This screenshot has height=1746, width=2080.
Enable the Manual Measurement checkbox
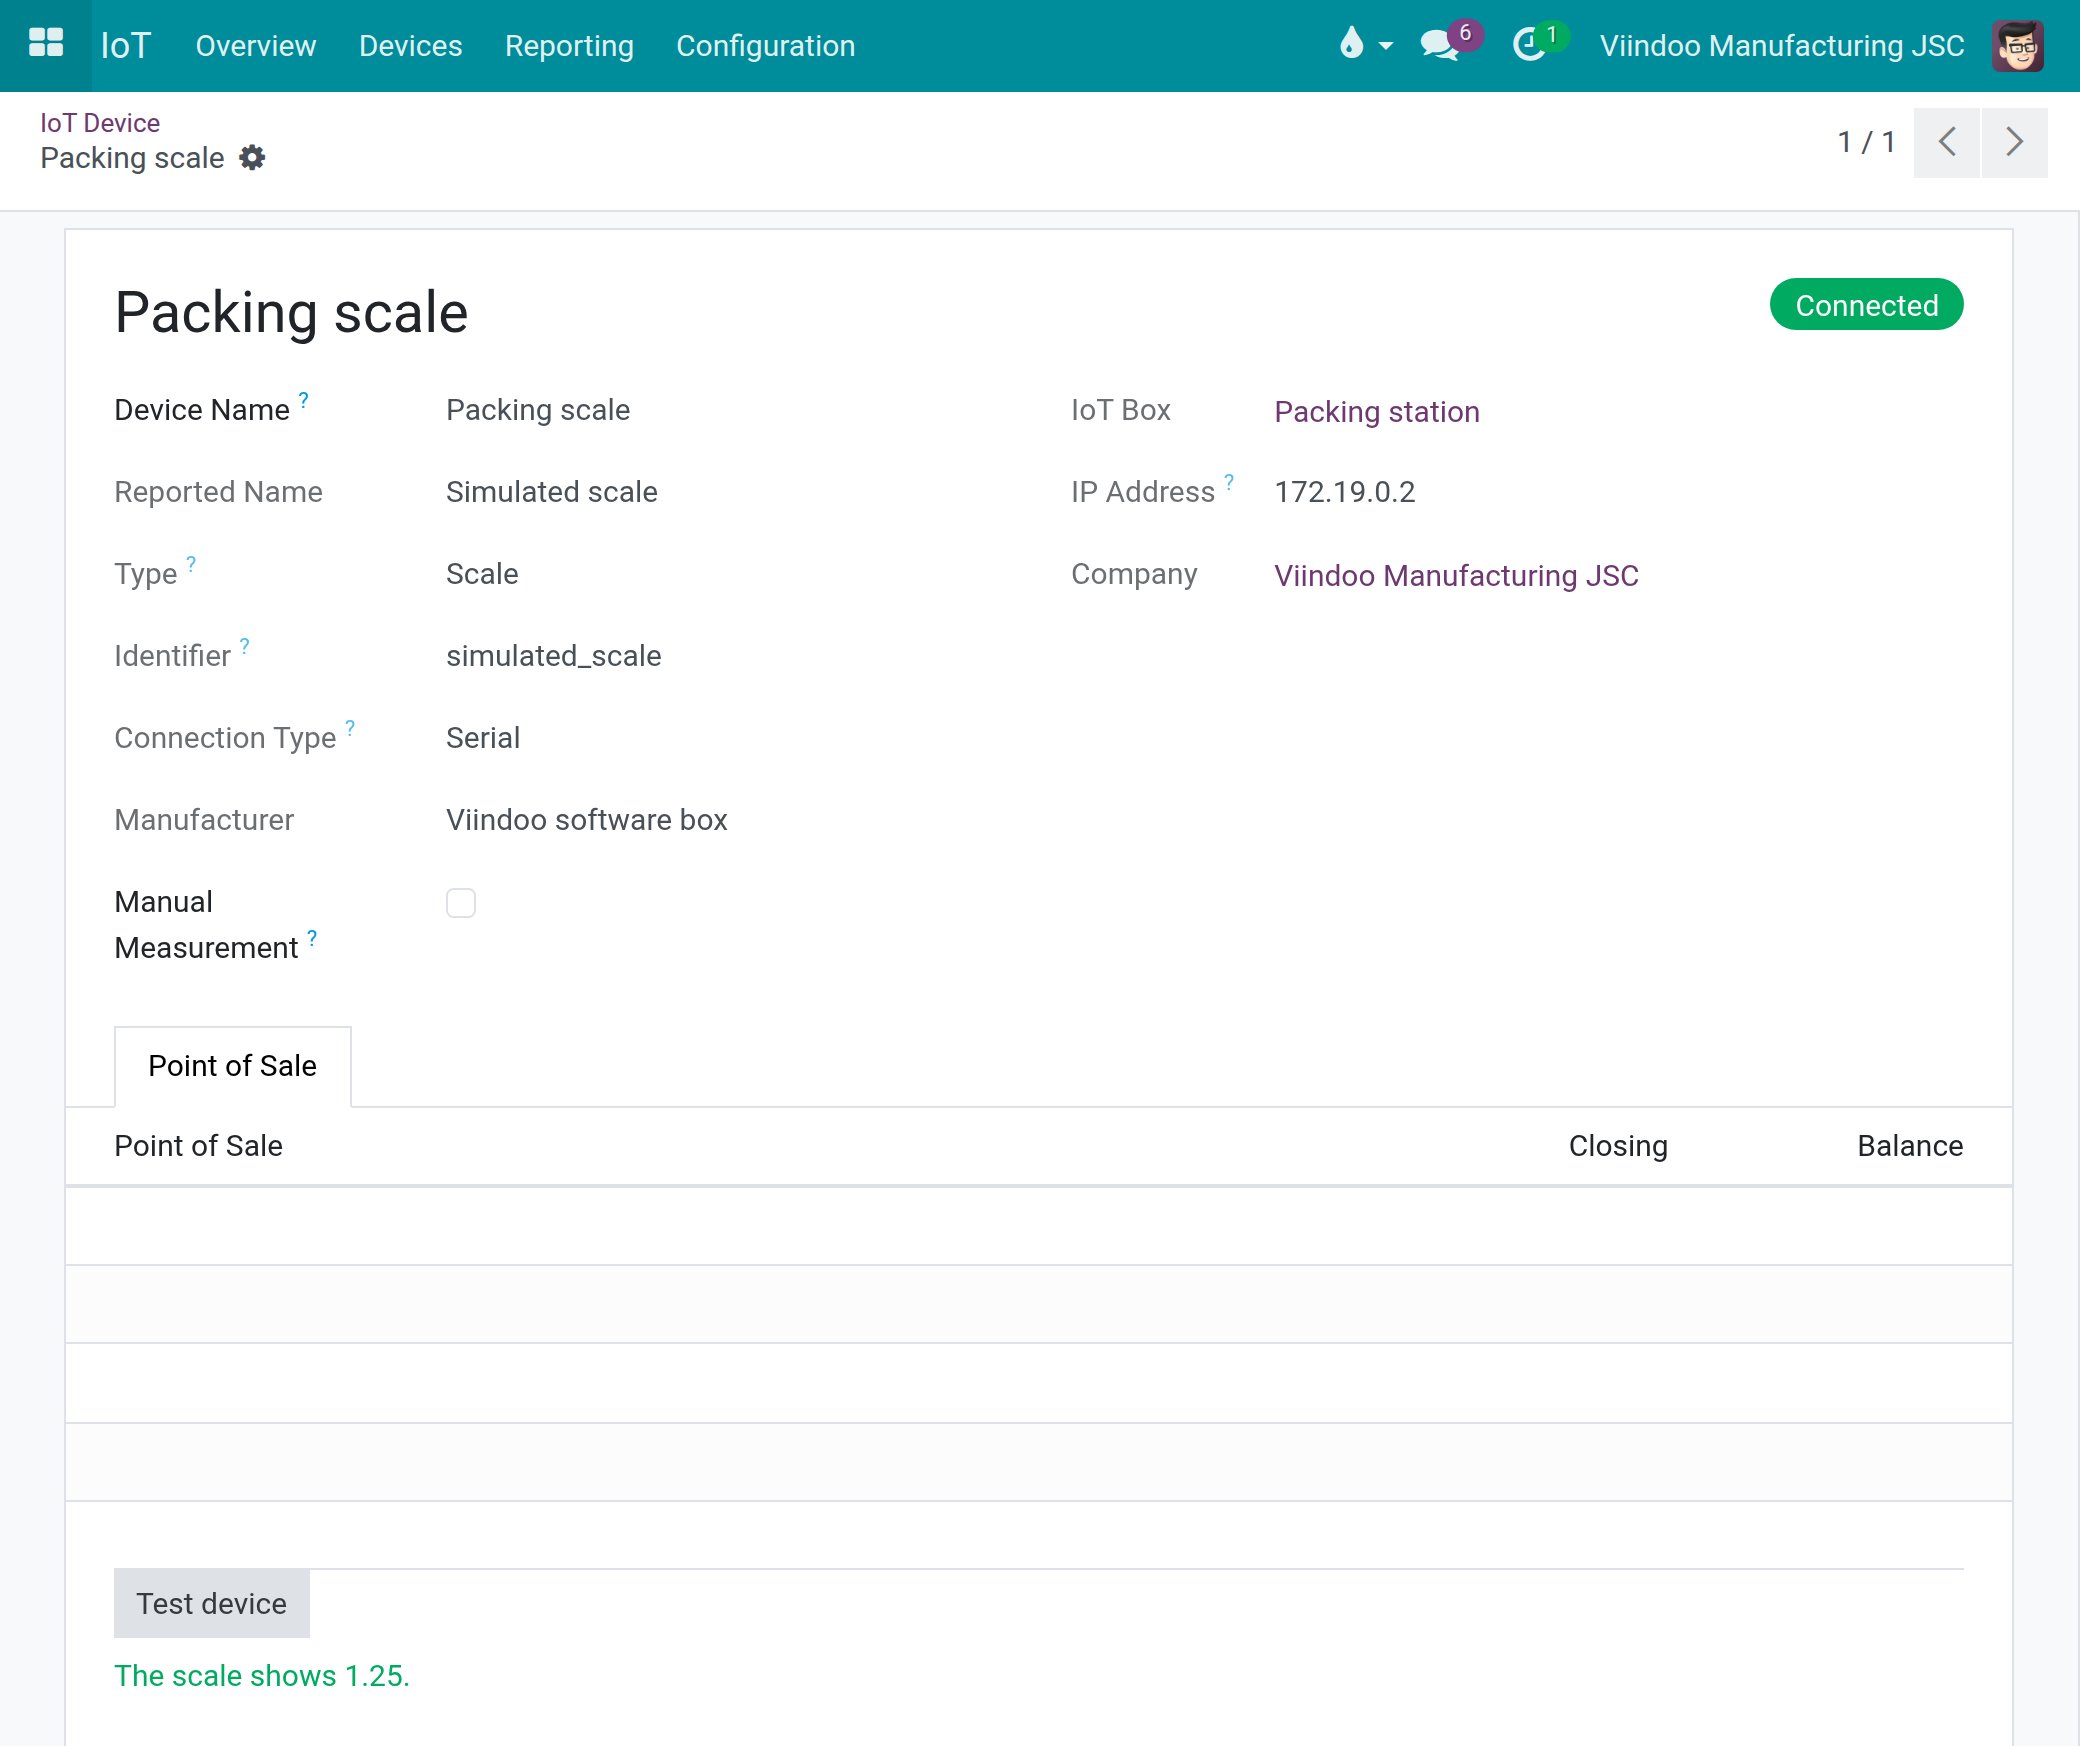click(x=461, y=903)
